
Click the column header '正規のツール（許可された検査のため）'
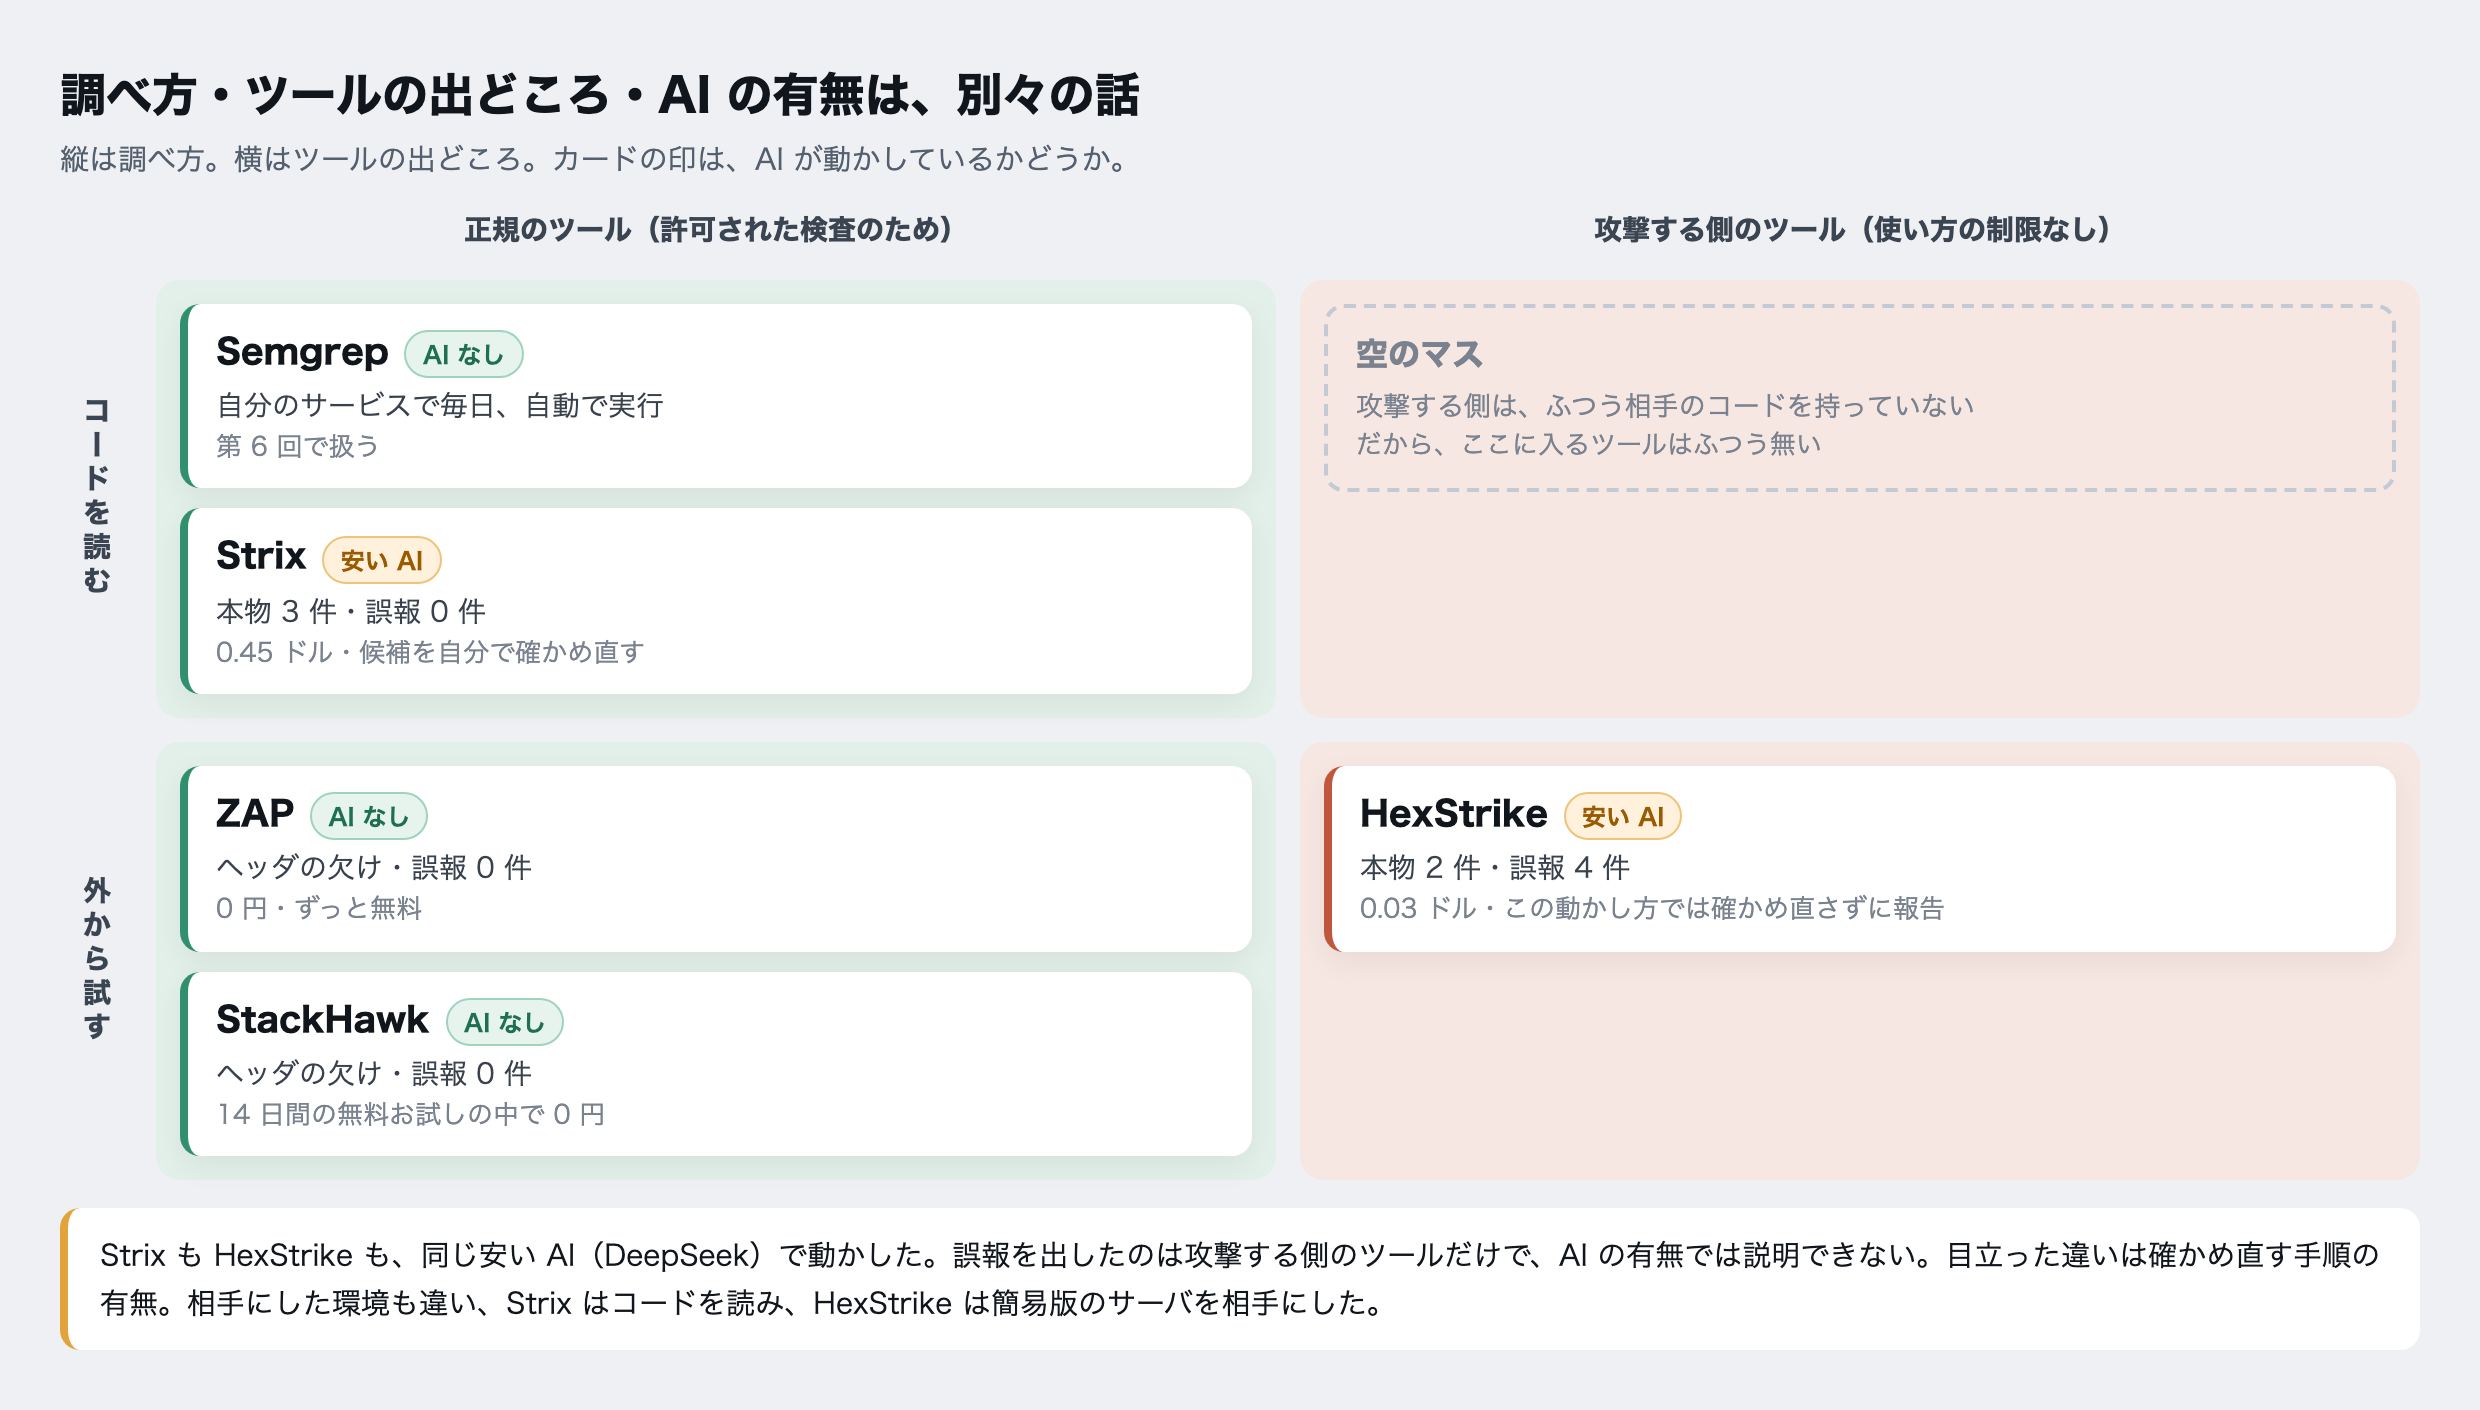(708, 230)
